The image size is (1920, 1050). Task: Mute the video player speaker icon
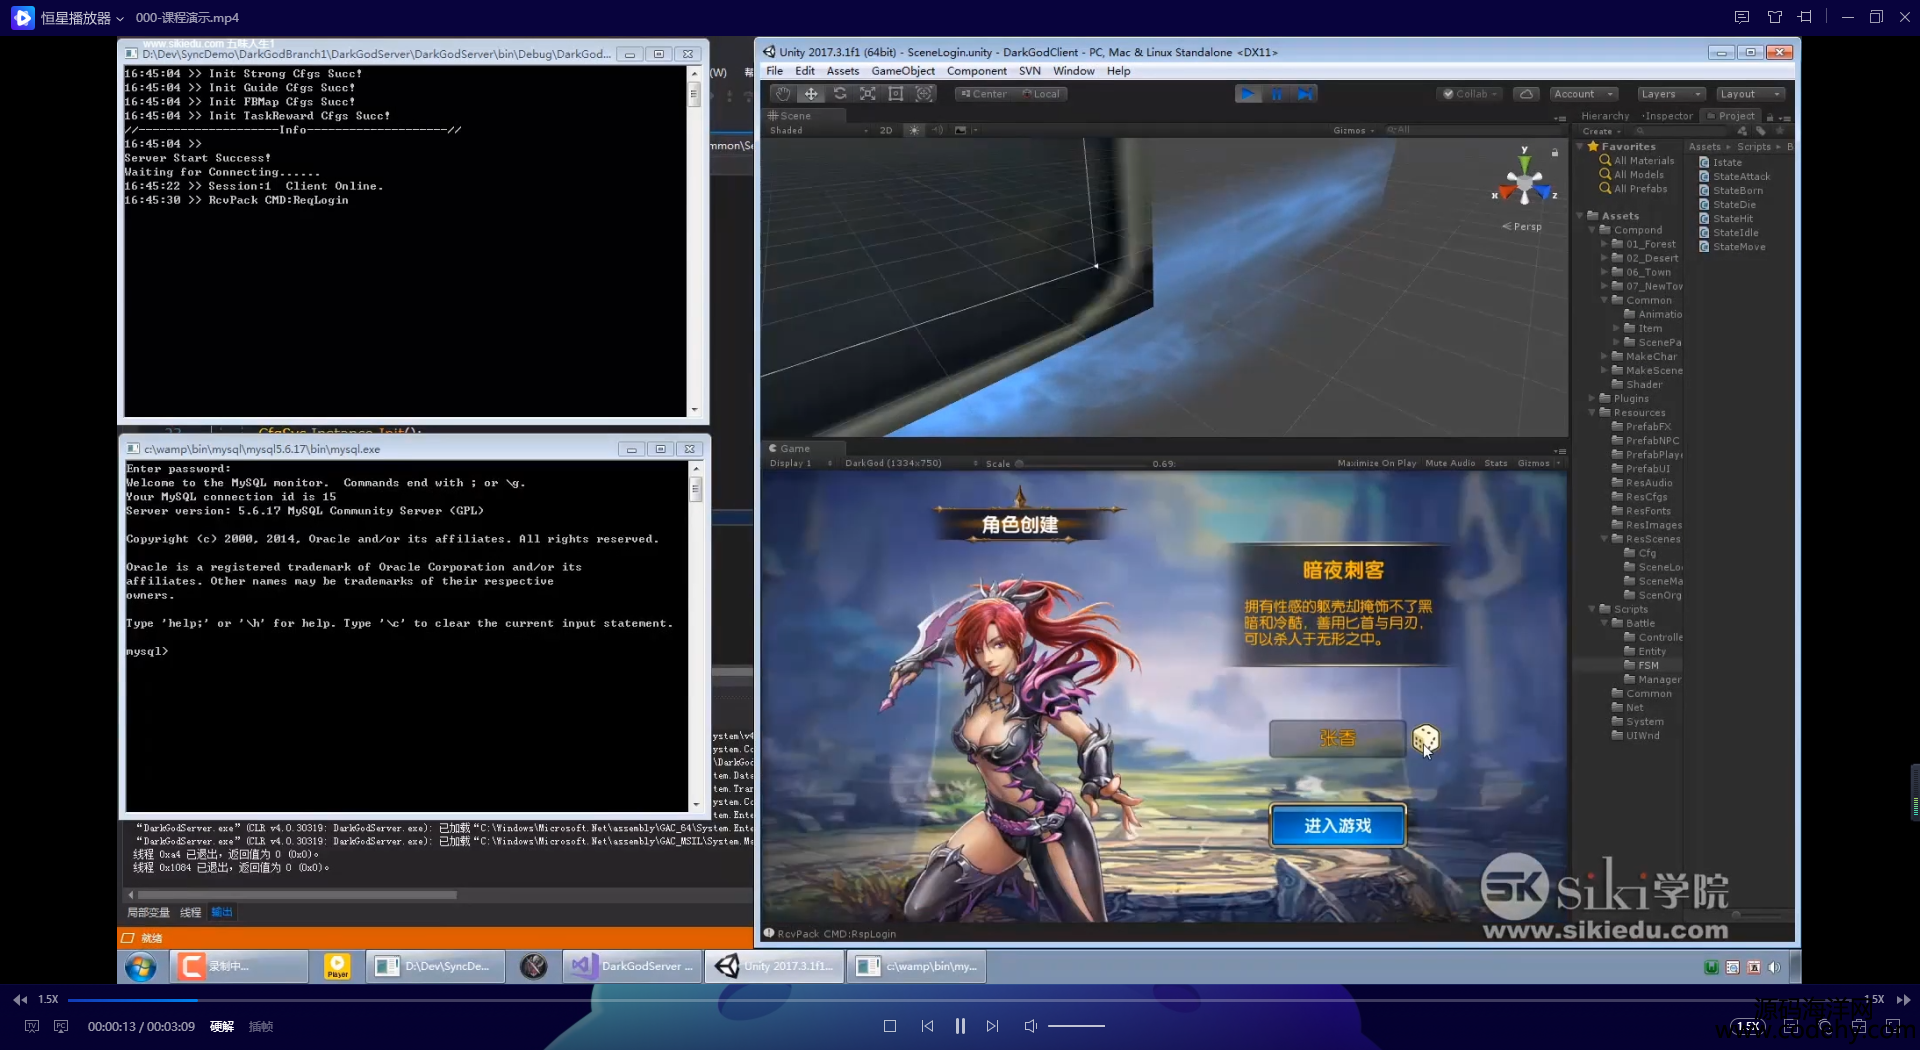click(x=1030, y=1026)
